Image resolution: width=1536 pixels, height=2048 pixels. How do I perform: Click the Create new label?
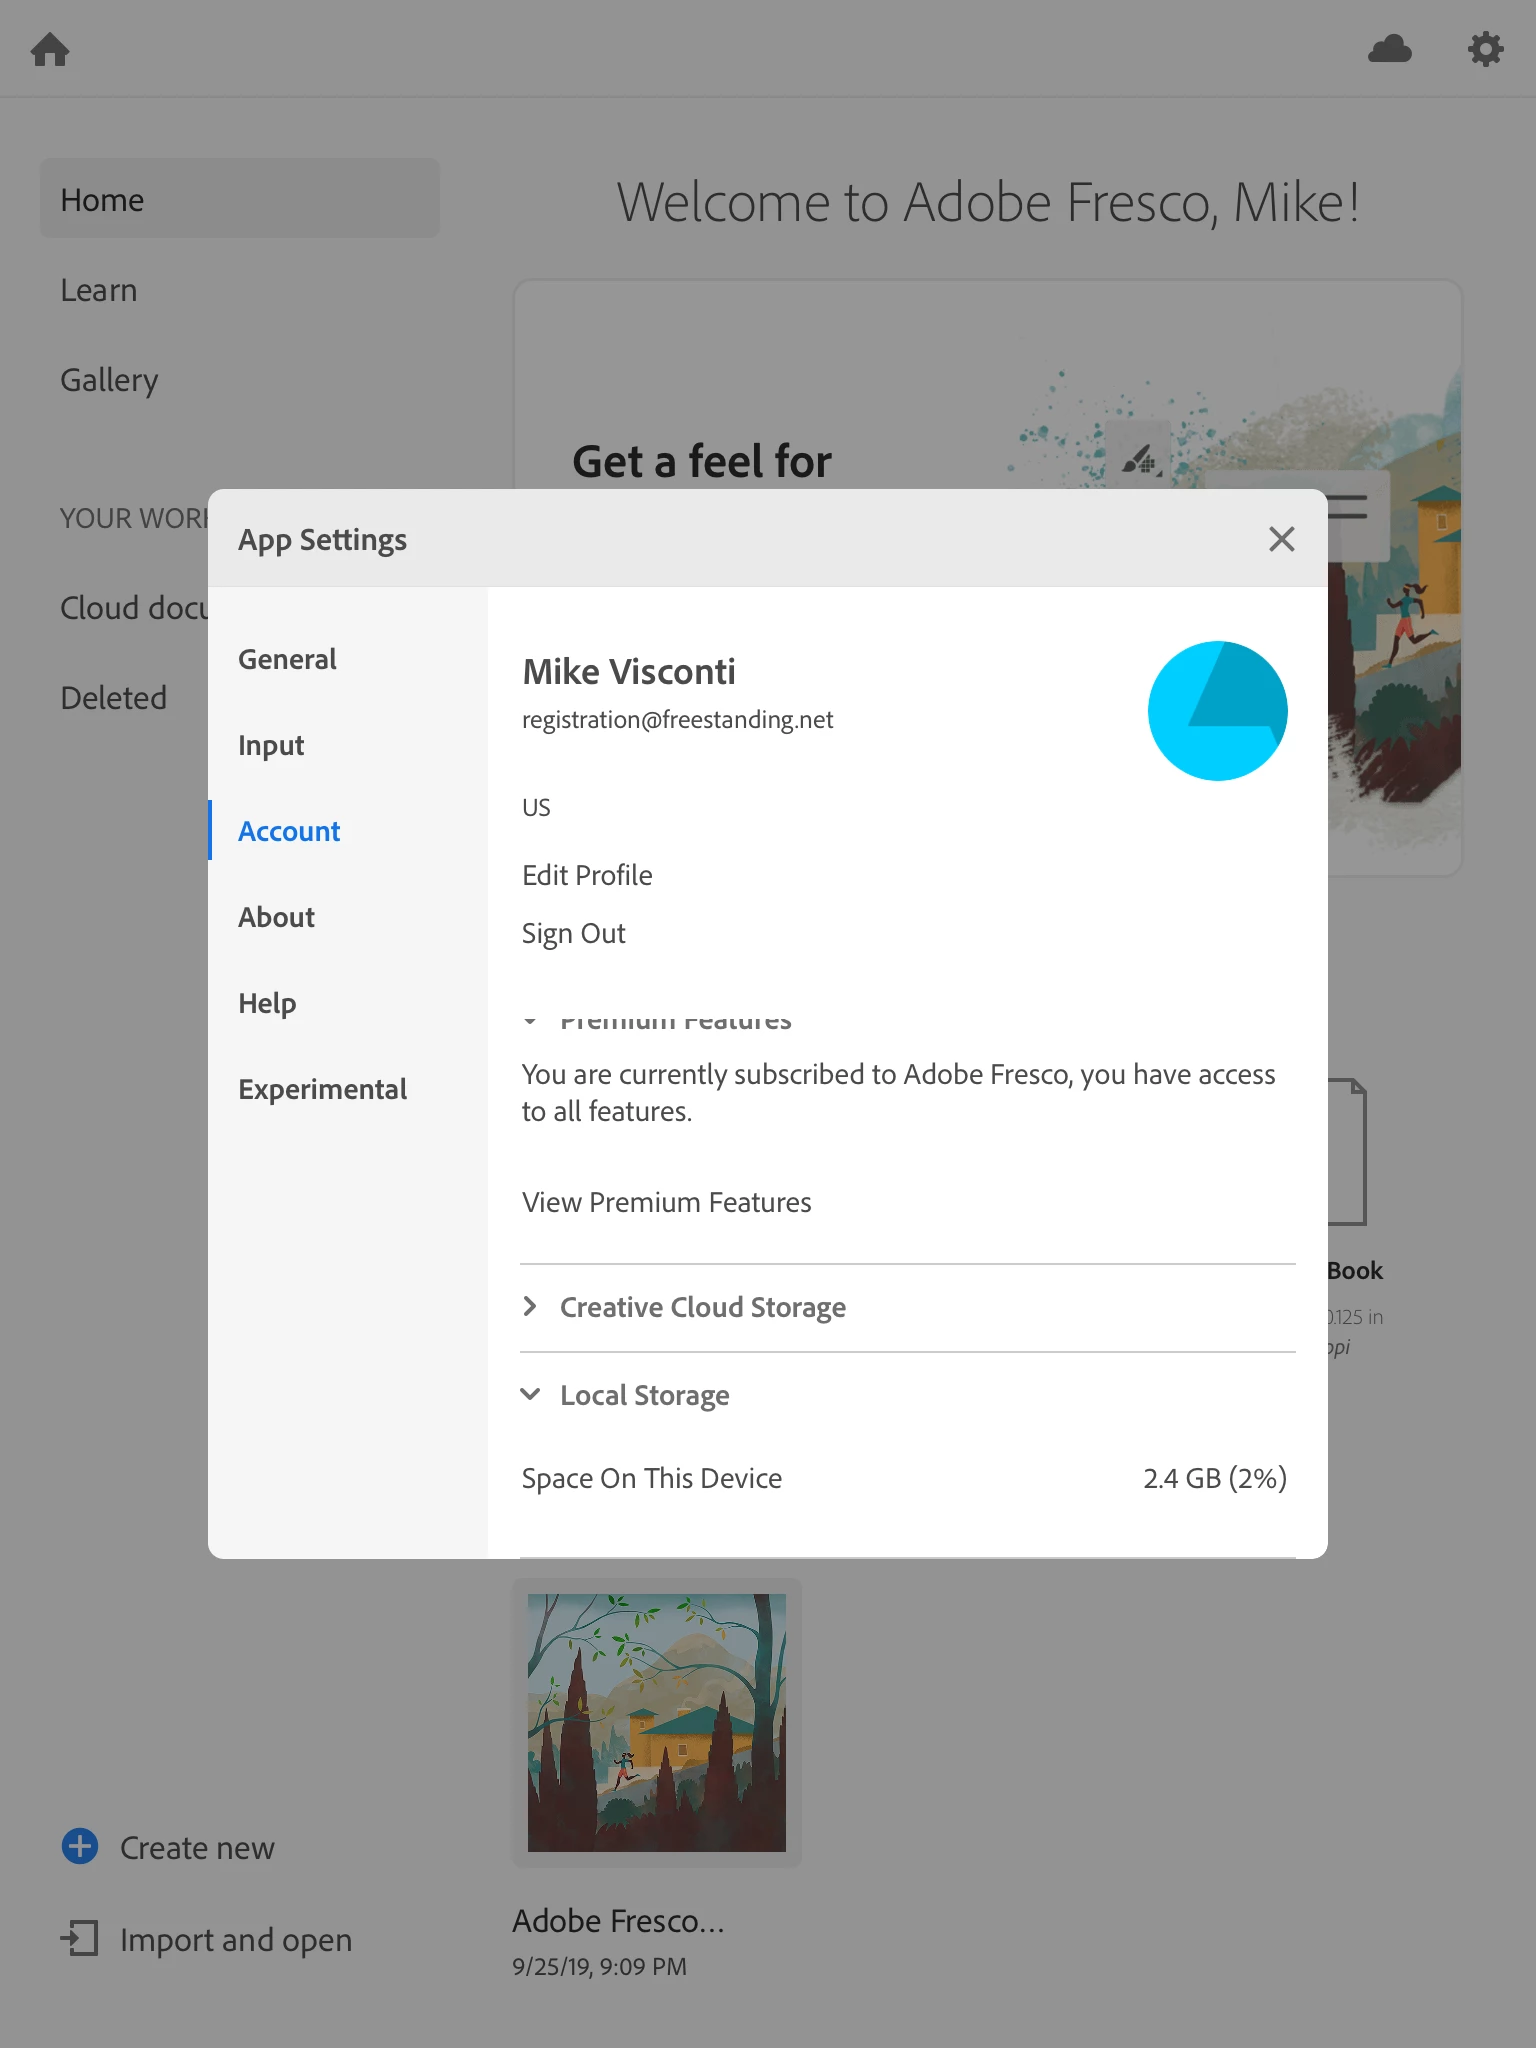click(x=197, y=1848)
